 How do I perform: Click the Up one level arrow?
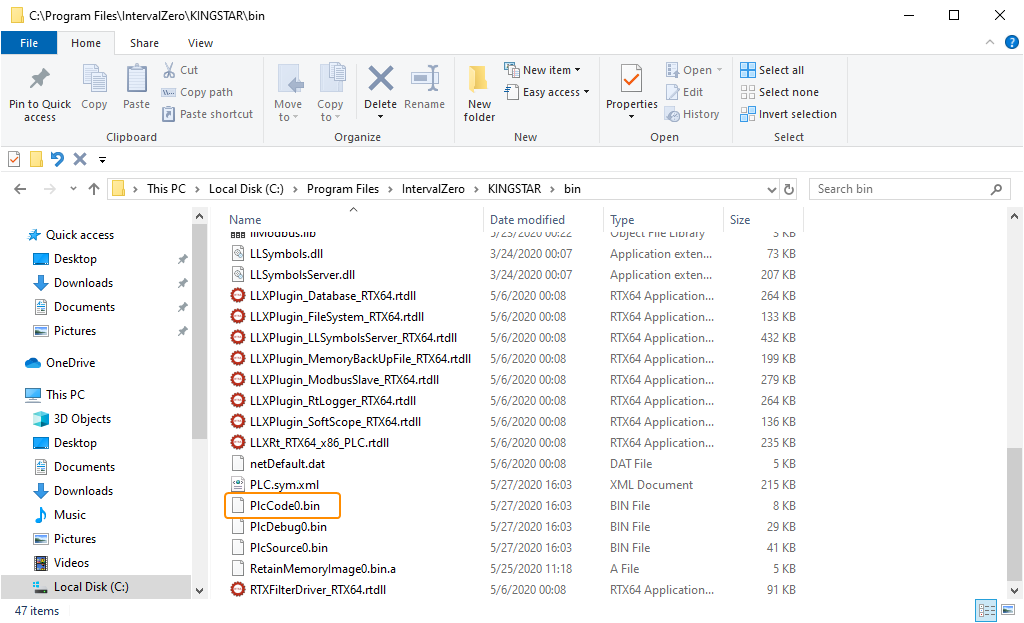(x=94, y=189)
